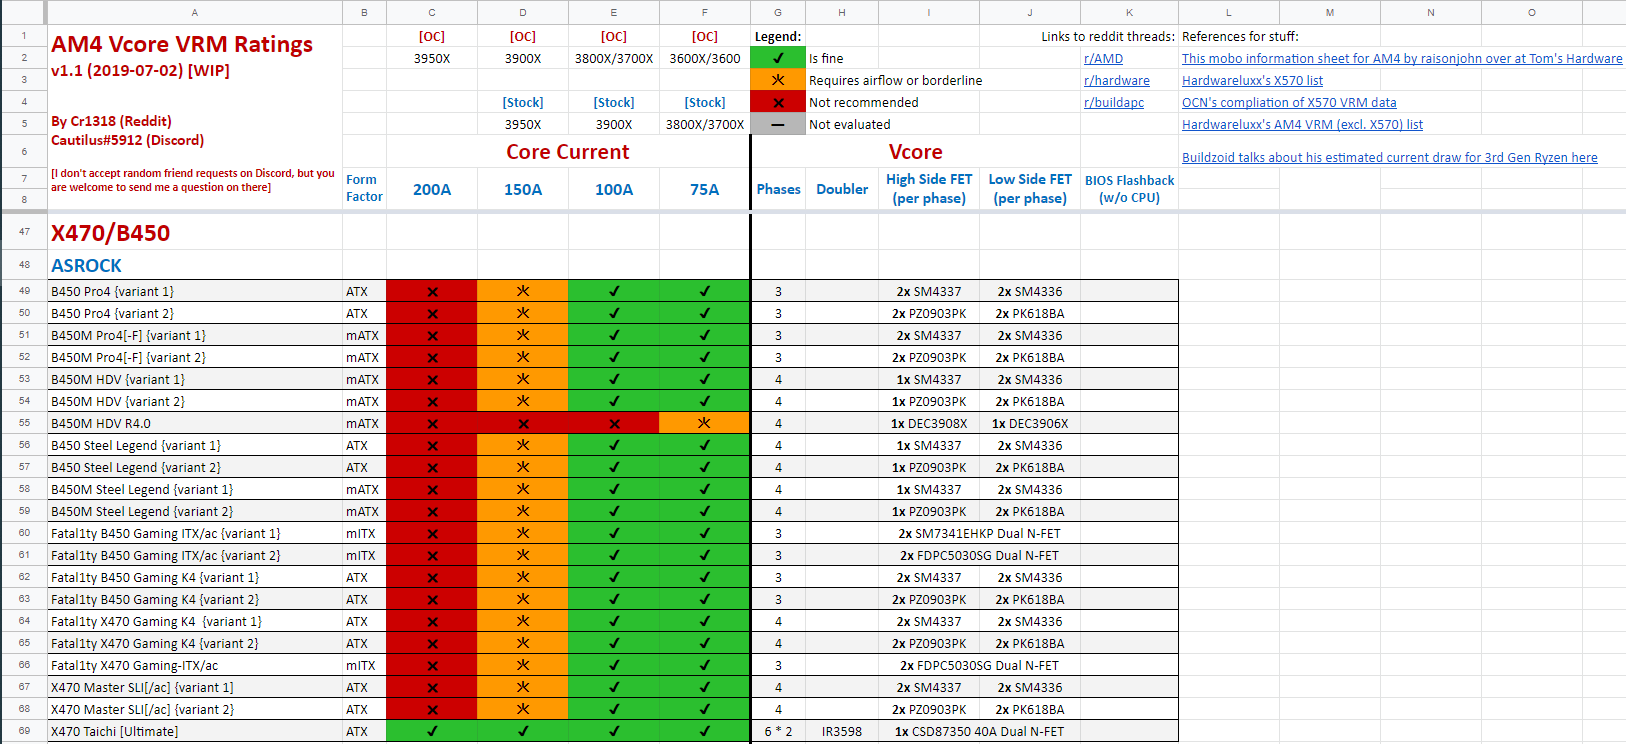The height and width of the screenshot is (744, 1626).
Task: Select row 1 header
Action: coord(24,36)
